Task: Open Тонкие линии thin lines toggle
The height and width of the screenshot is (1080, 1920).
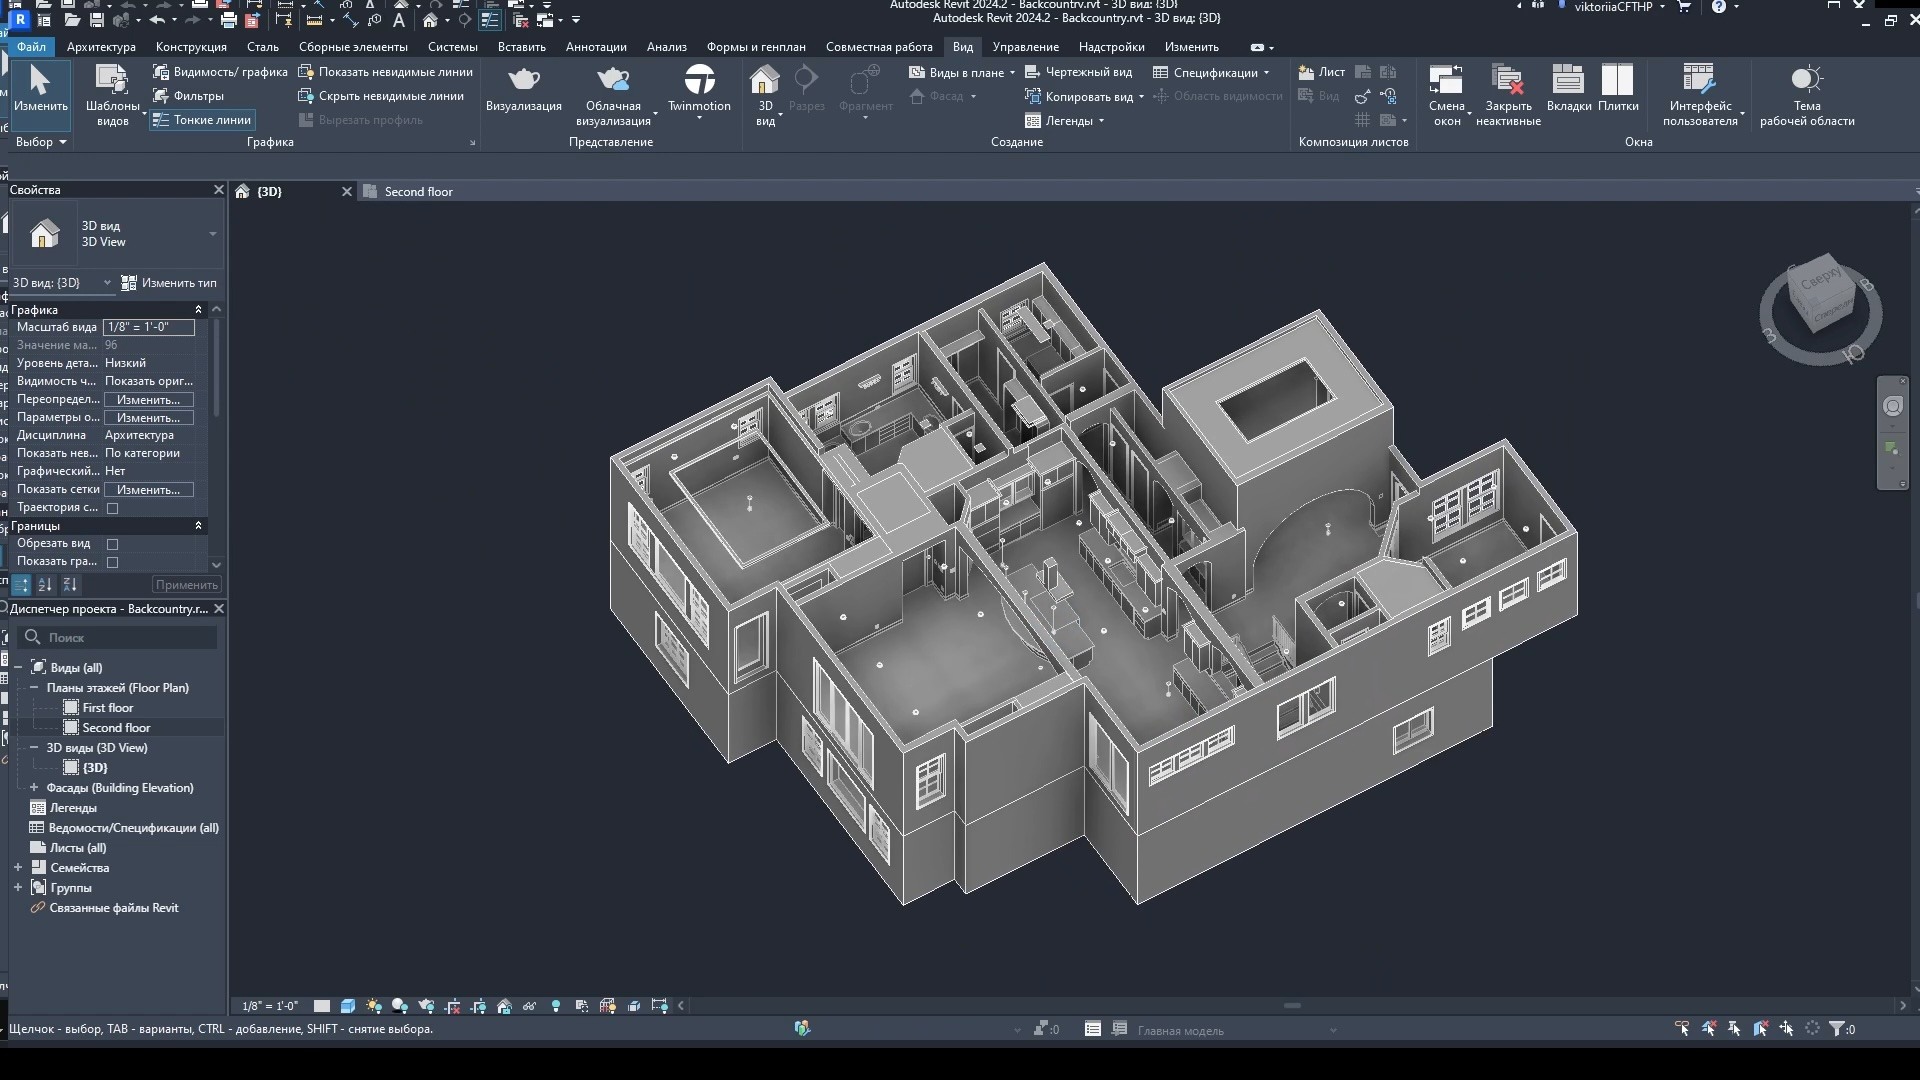Action: coord(200,120)
